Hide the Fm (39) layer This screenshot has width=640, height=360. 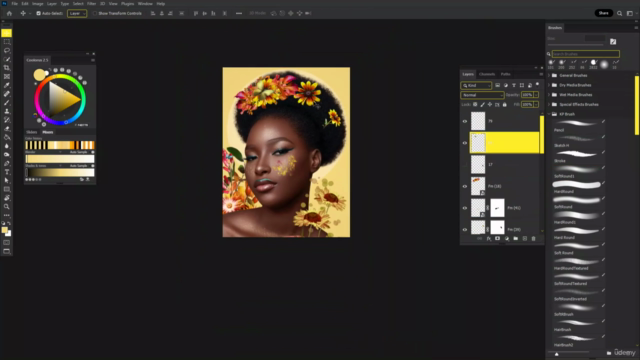[x=464, y=229]
